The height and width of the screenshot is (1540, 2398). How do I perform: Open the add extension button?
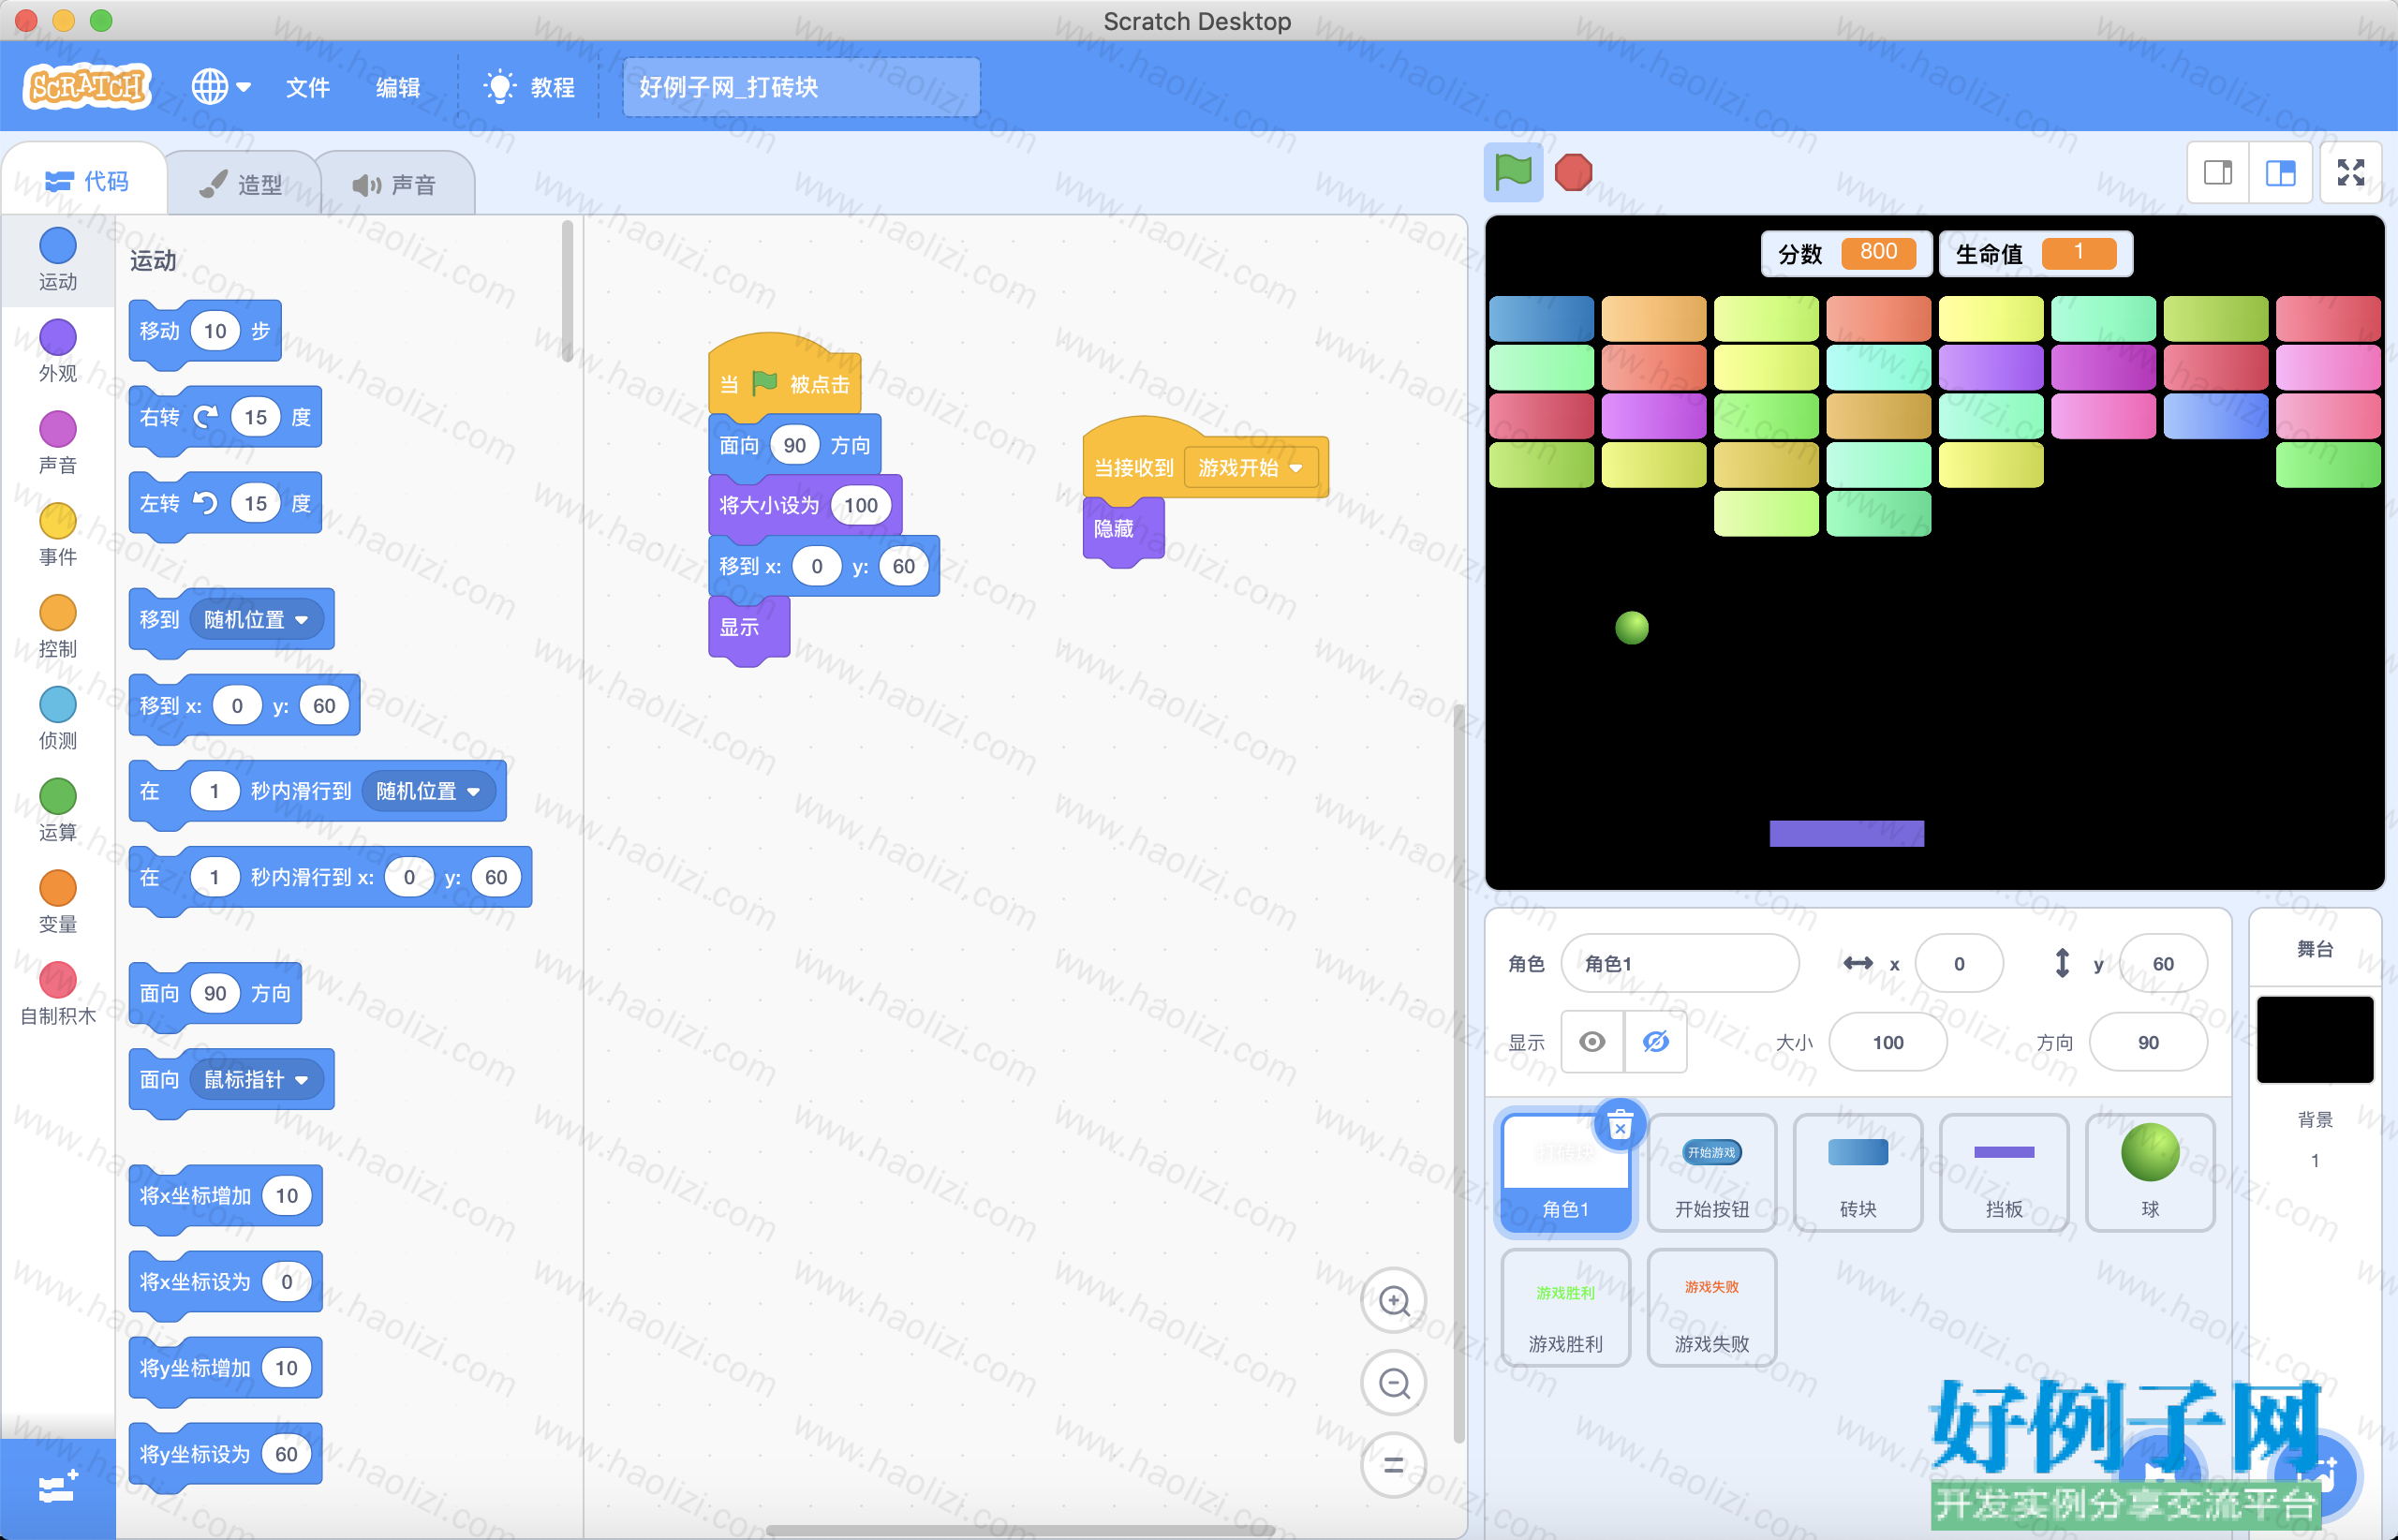click(x=58, y=1489)
